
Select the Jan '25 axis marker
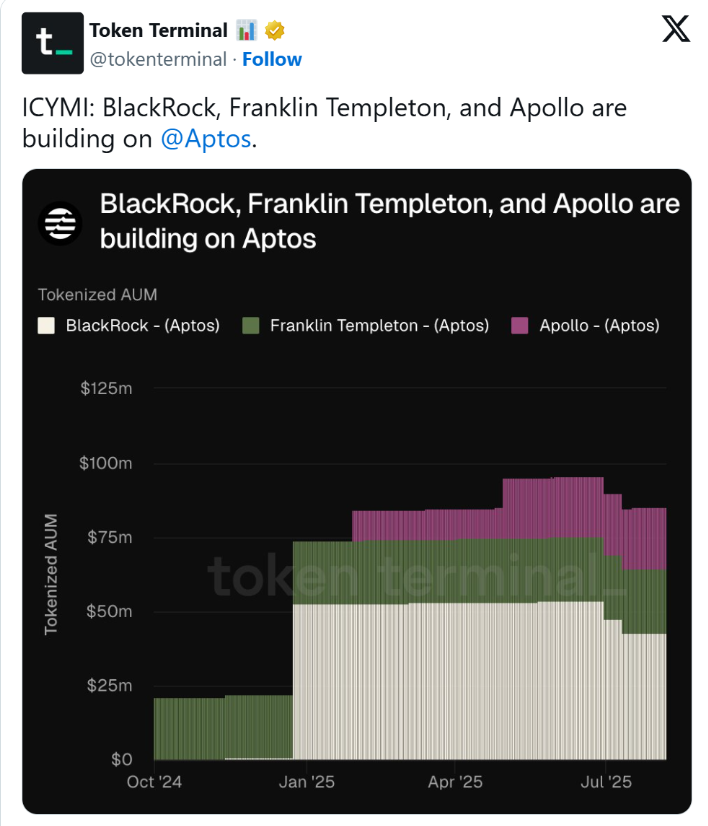click(307, 782)
